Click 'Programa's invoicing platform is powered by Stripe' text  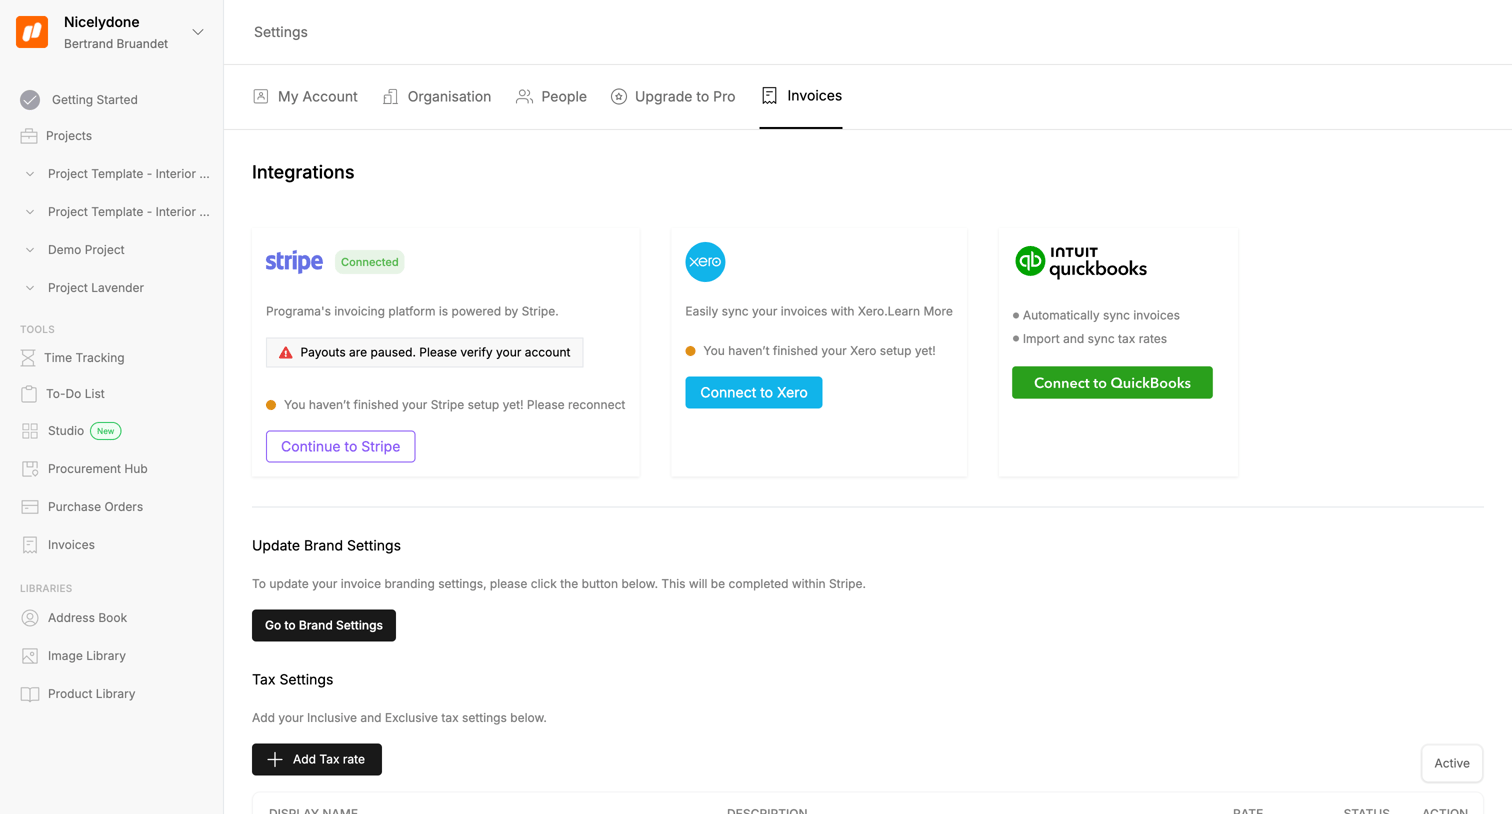point(412,312)
